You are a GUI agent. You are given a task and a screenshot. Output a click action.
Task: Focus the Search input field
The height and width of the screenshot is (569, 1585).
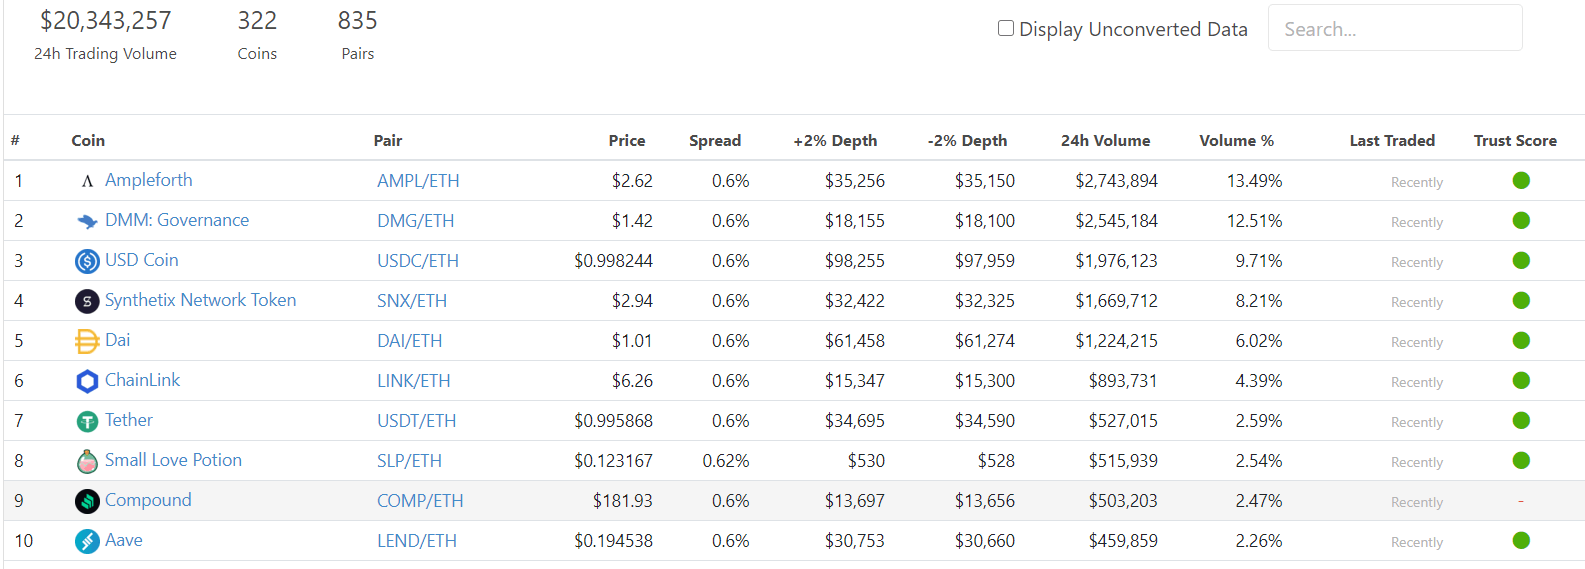tap(1394, 29)
